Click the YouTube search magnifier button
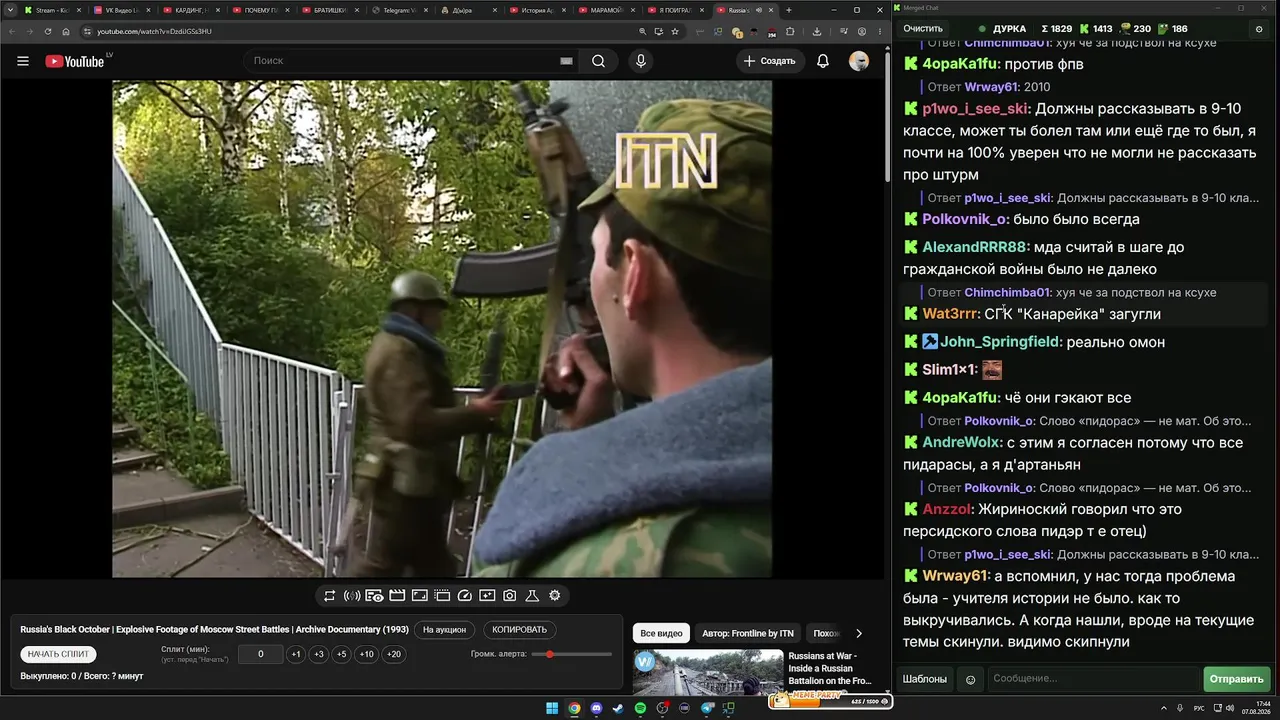Viewport: 1280px width, 720px height. click(x=598, y=61)
